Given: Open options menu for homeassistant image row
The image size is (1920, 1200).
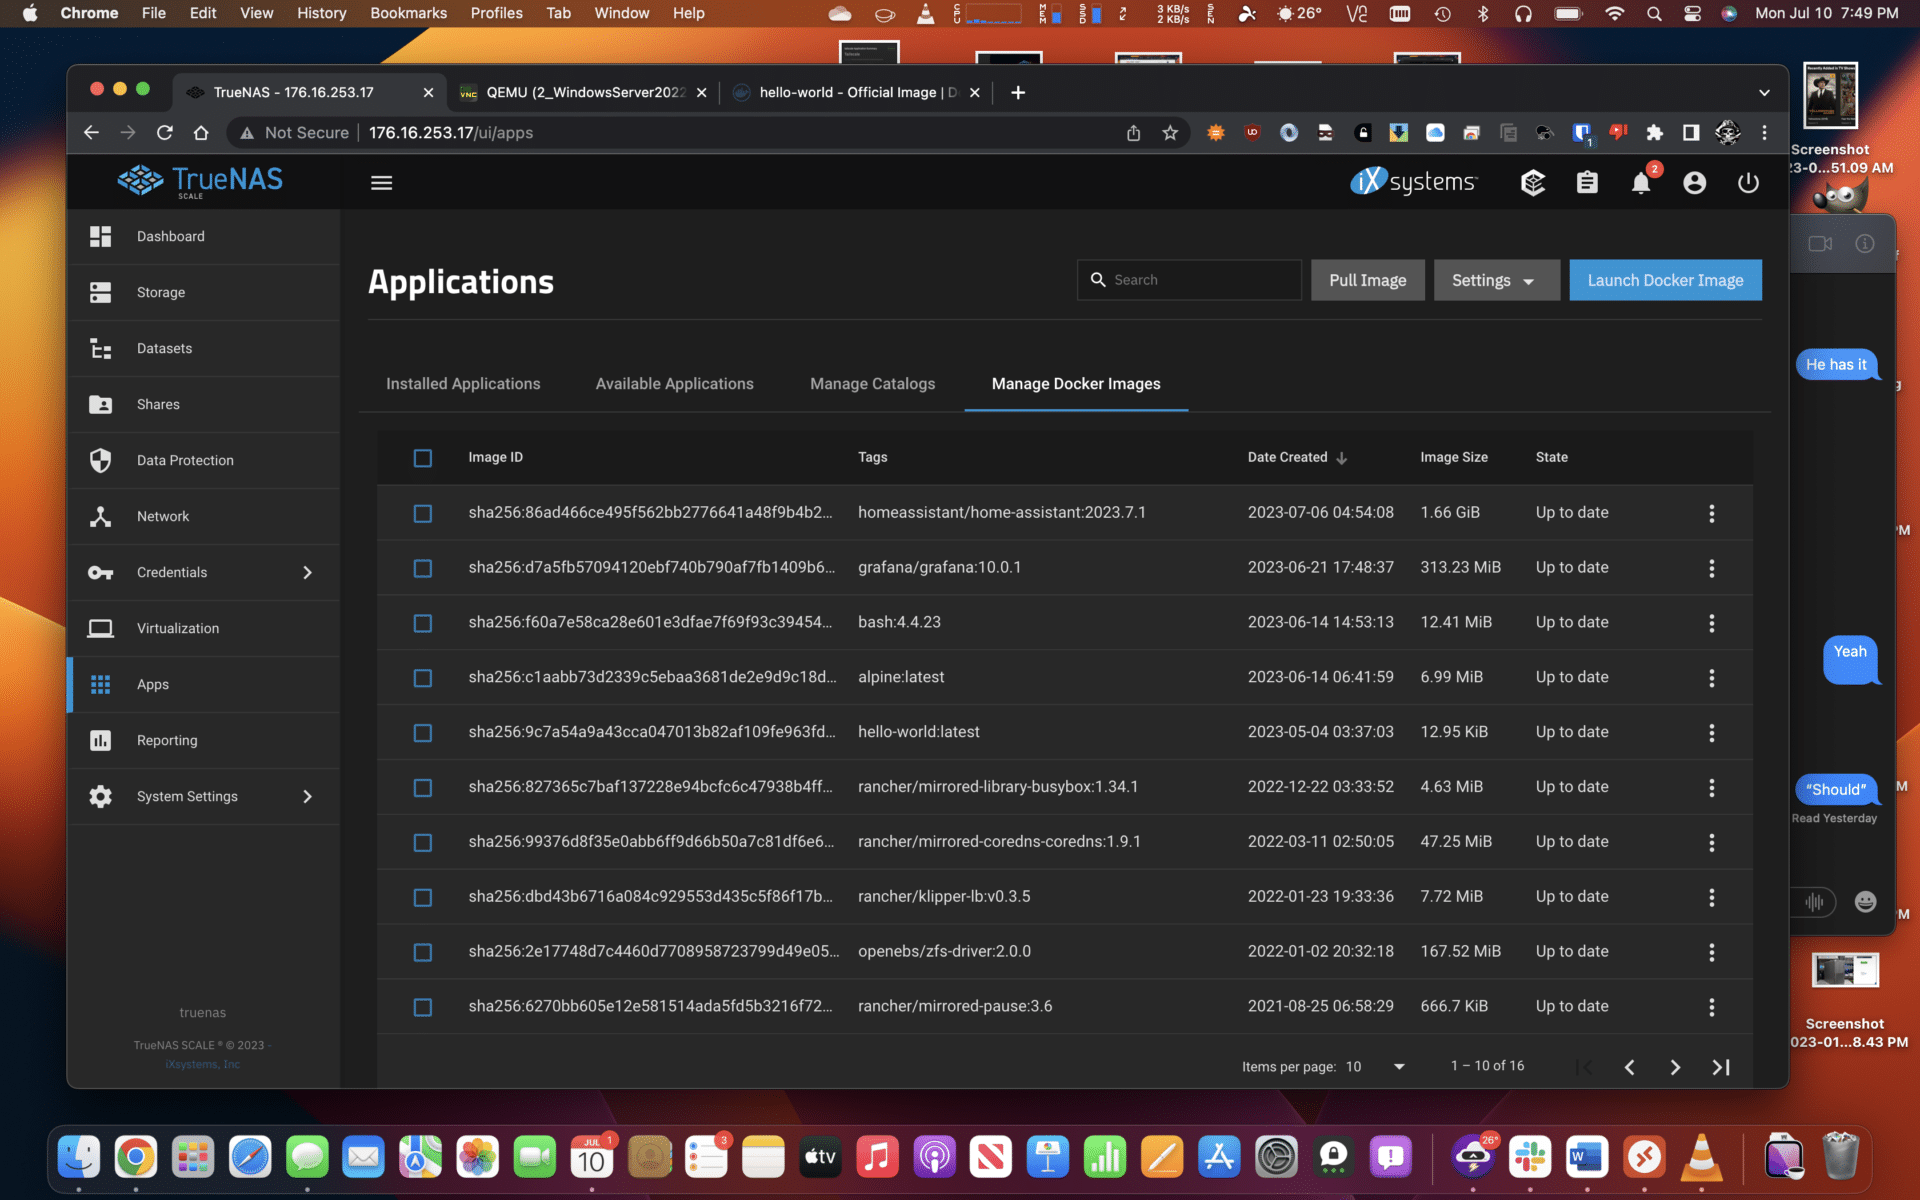Looking at the screenshot, I should coord(1711,513).
